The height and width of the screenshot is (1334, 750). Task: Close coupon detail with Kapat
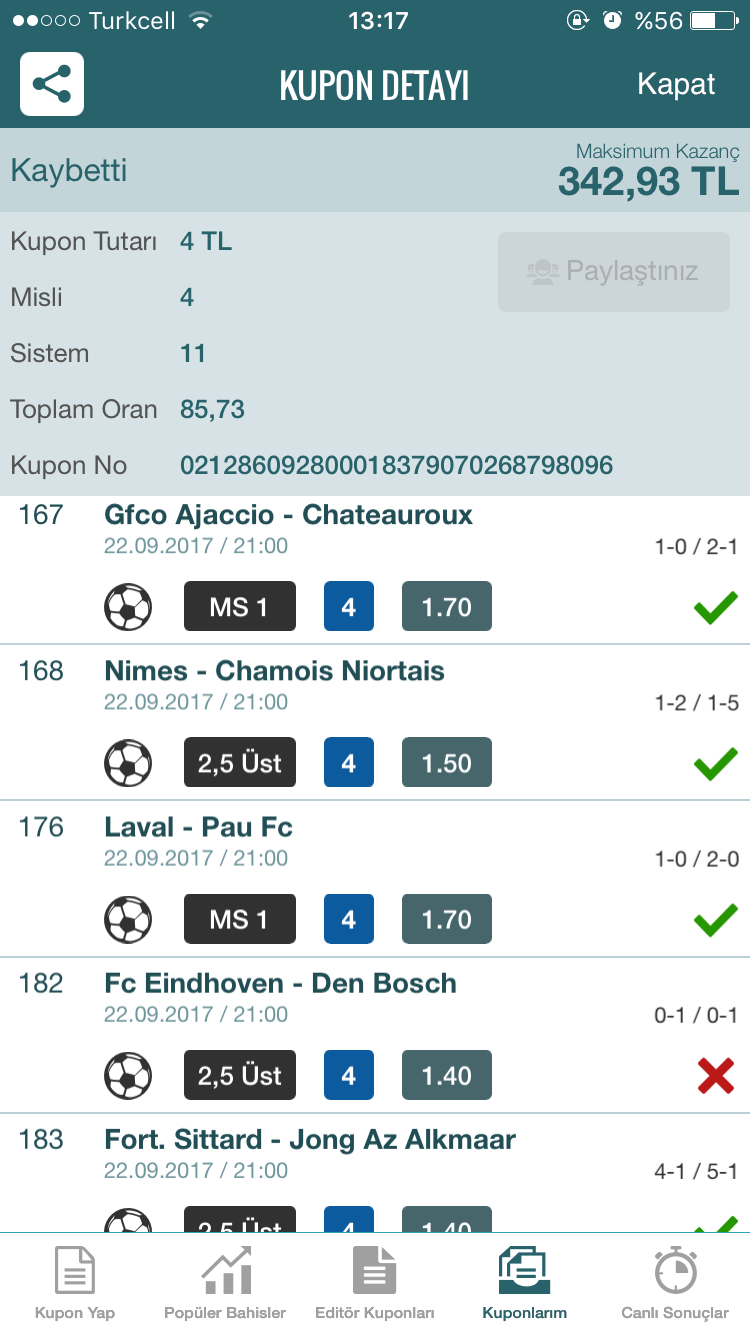[676, 84]
